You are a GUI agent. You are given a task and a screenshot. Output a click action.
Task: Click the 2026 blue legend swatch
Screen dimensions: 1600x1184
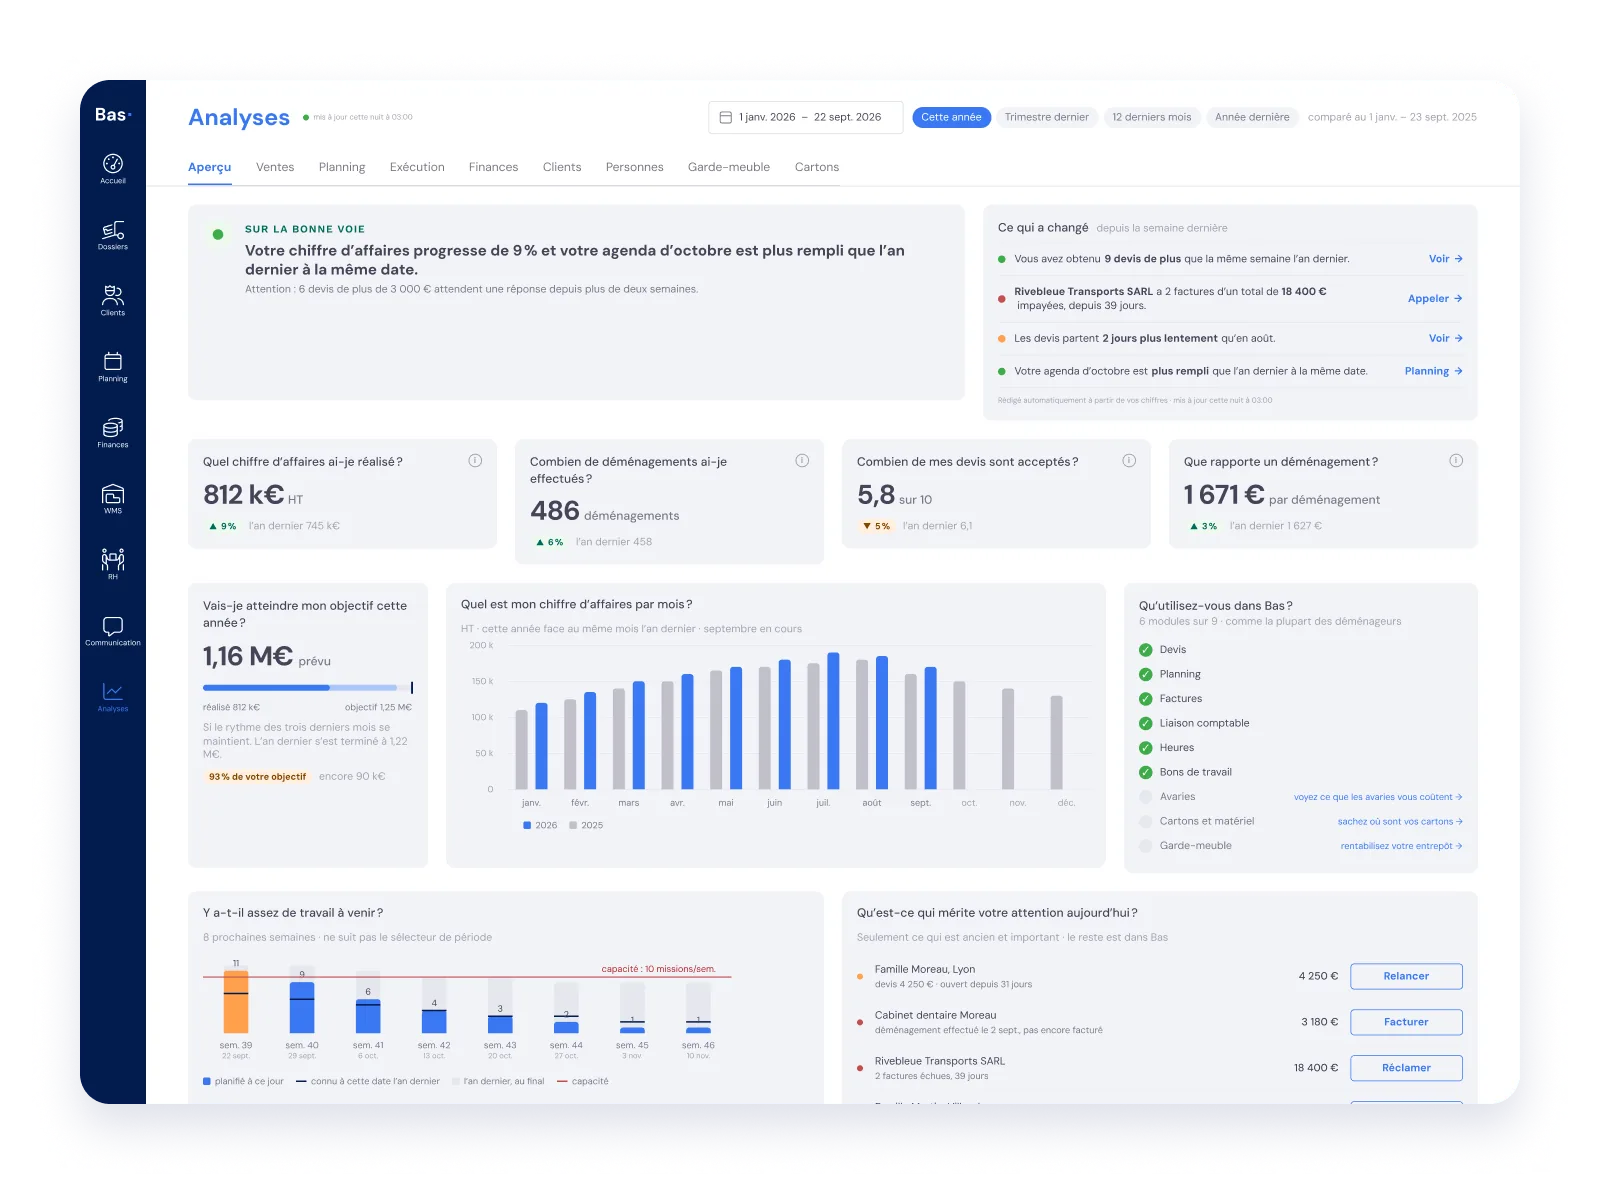coord(527,826)
